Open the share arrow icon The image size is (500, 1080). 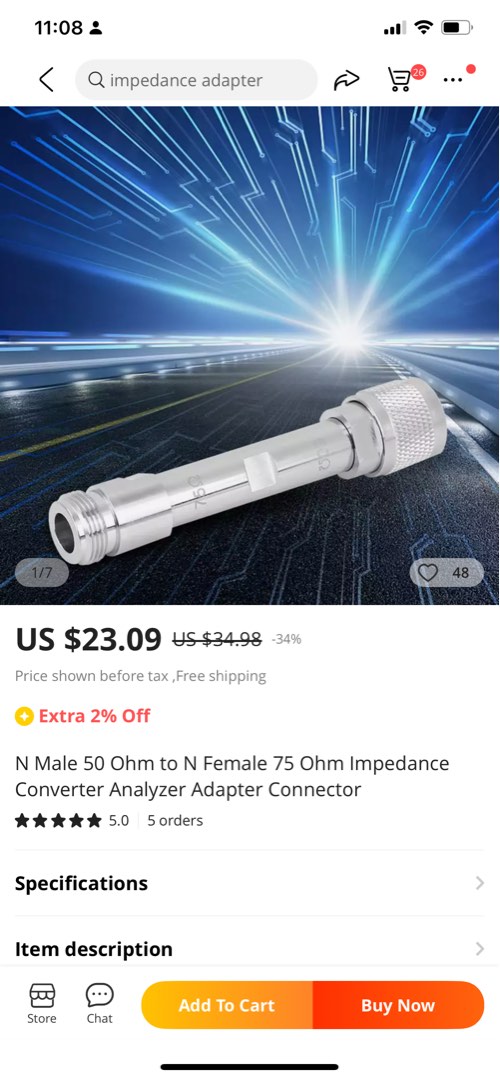pos(346,80)
